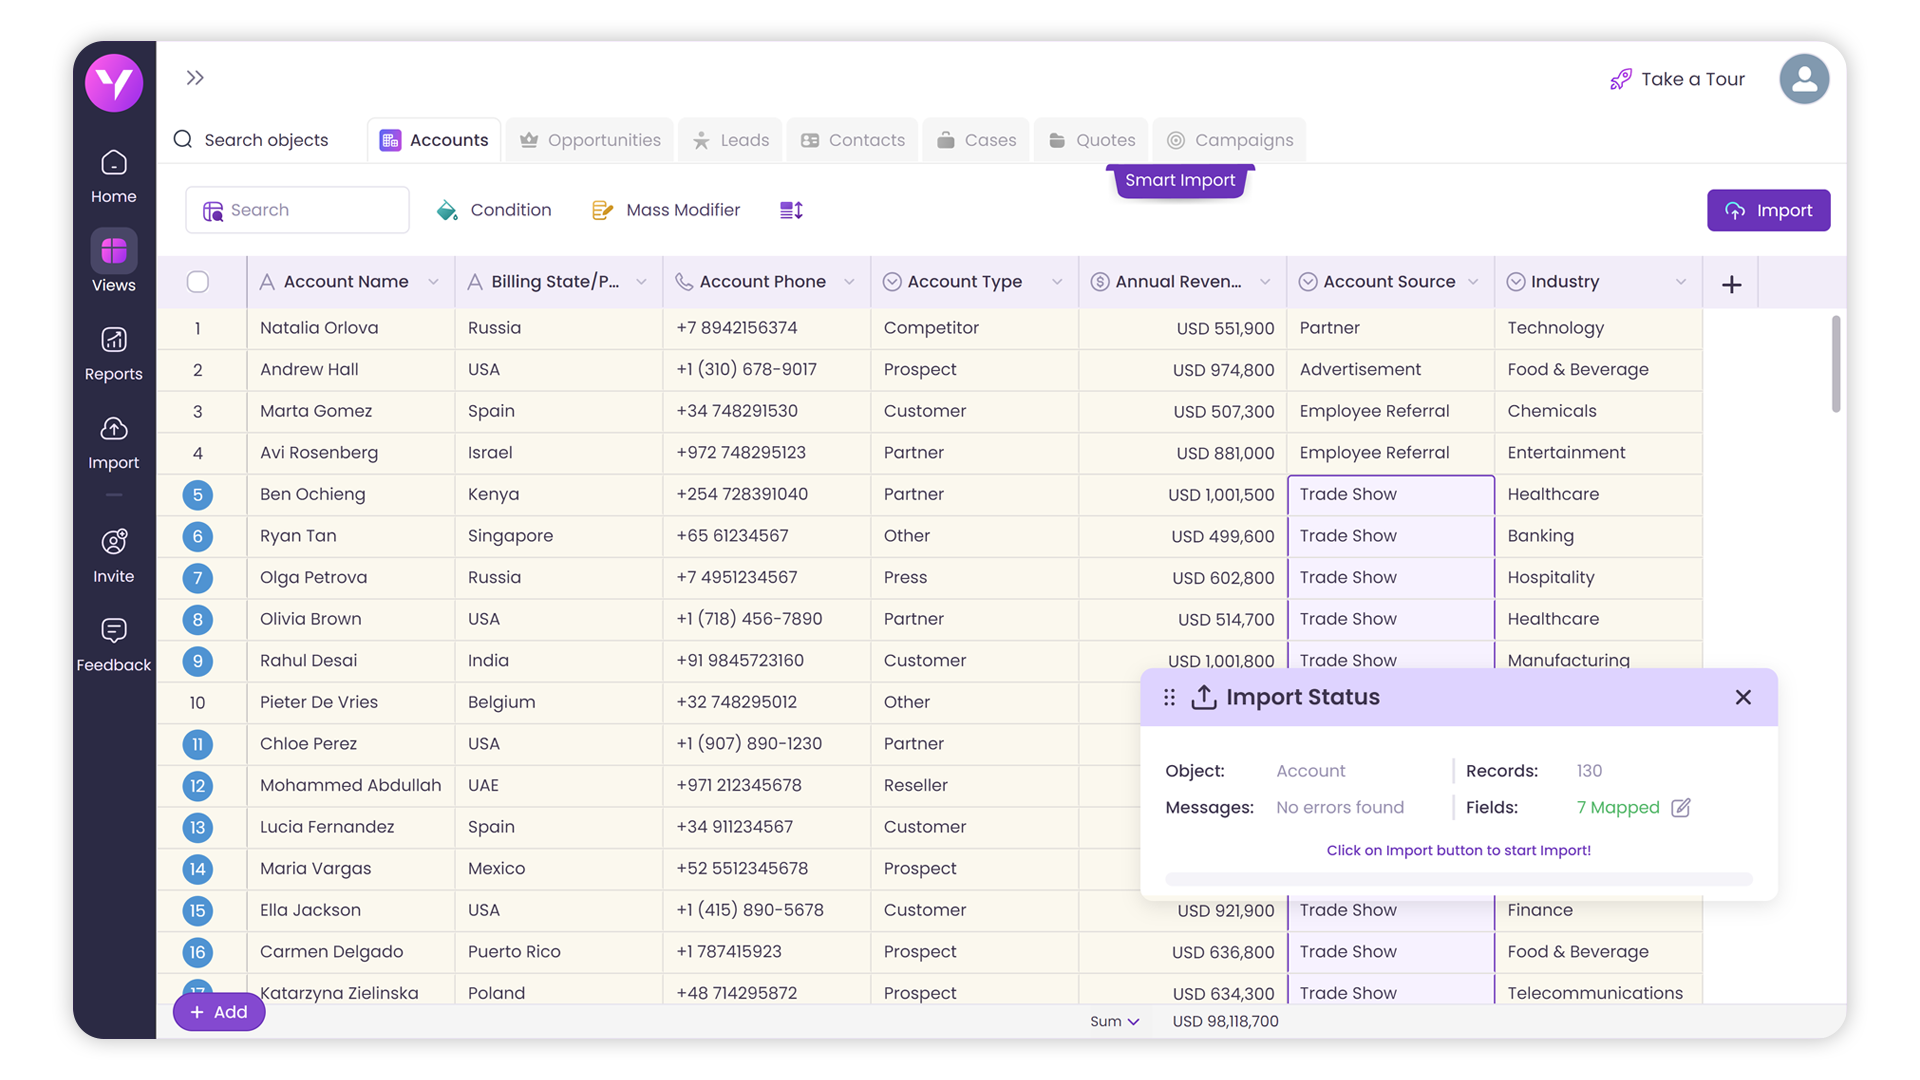Click the sort rows icon in toolbar
1920x1080 pixels.
pyautogui.click(x=791, y=210)
